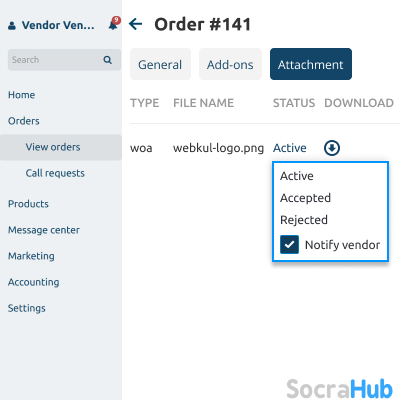Open the Products menu

coord(28,204)
